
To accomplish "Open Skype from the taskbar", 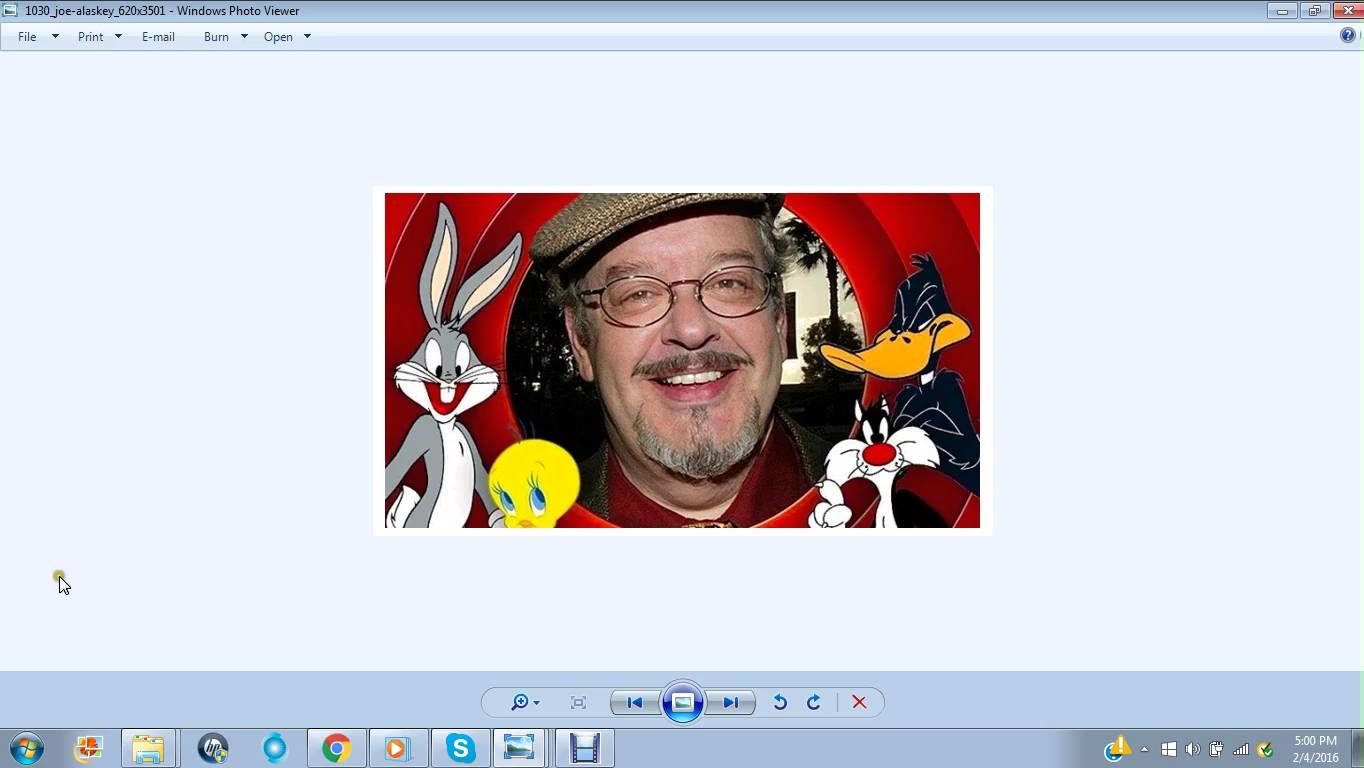I will click(x=460, y=748).
